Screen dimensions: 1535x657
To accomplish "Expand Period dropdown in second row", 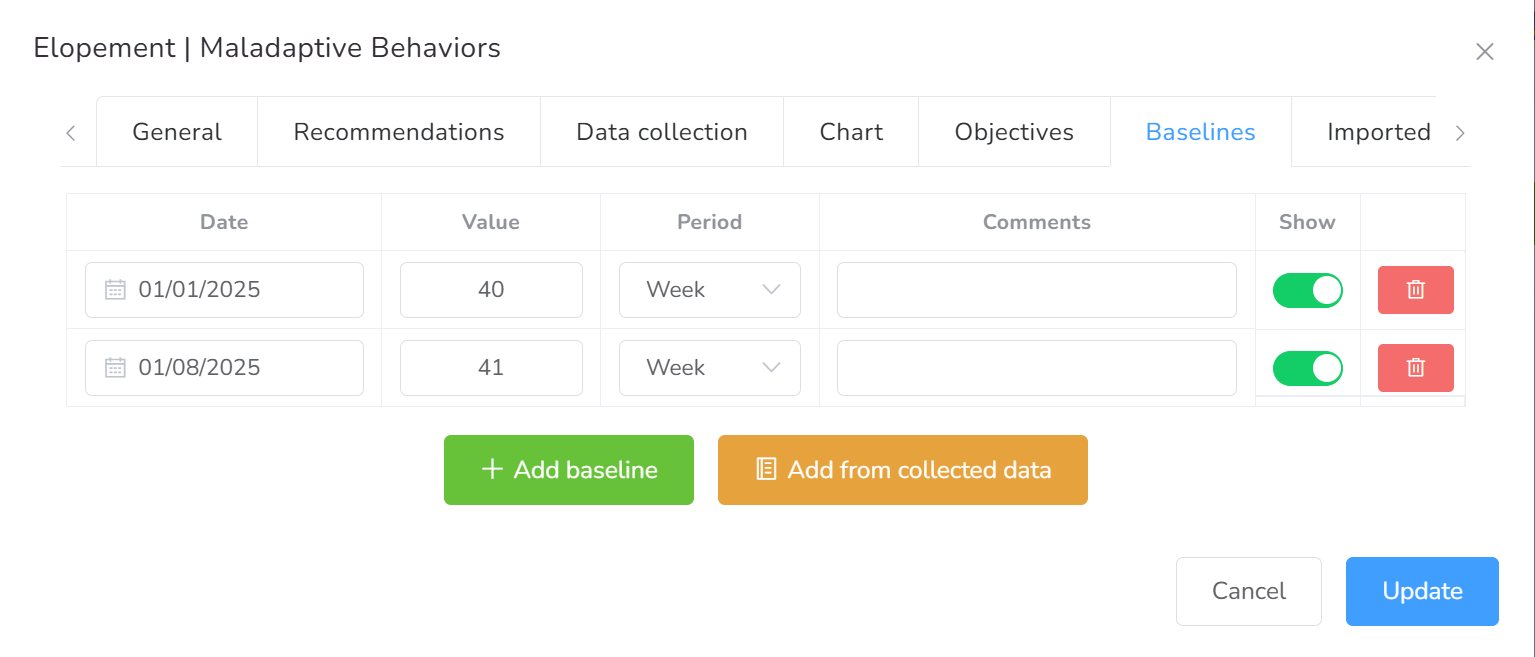I will 710,368.
